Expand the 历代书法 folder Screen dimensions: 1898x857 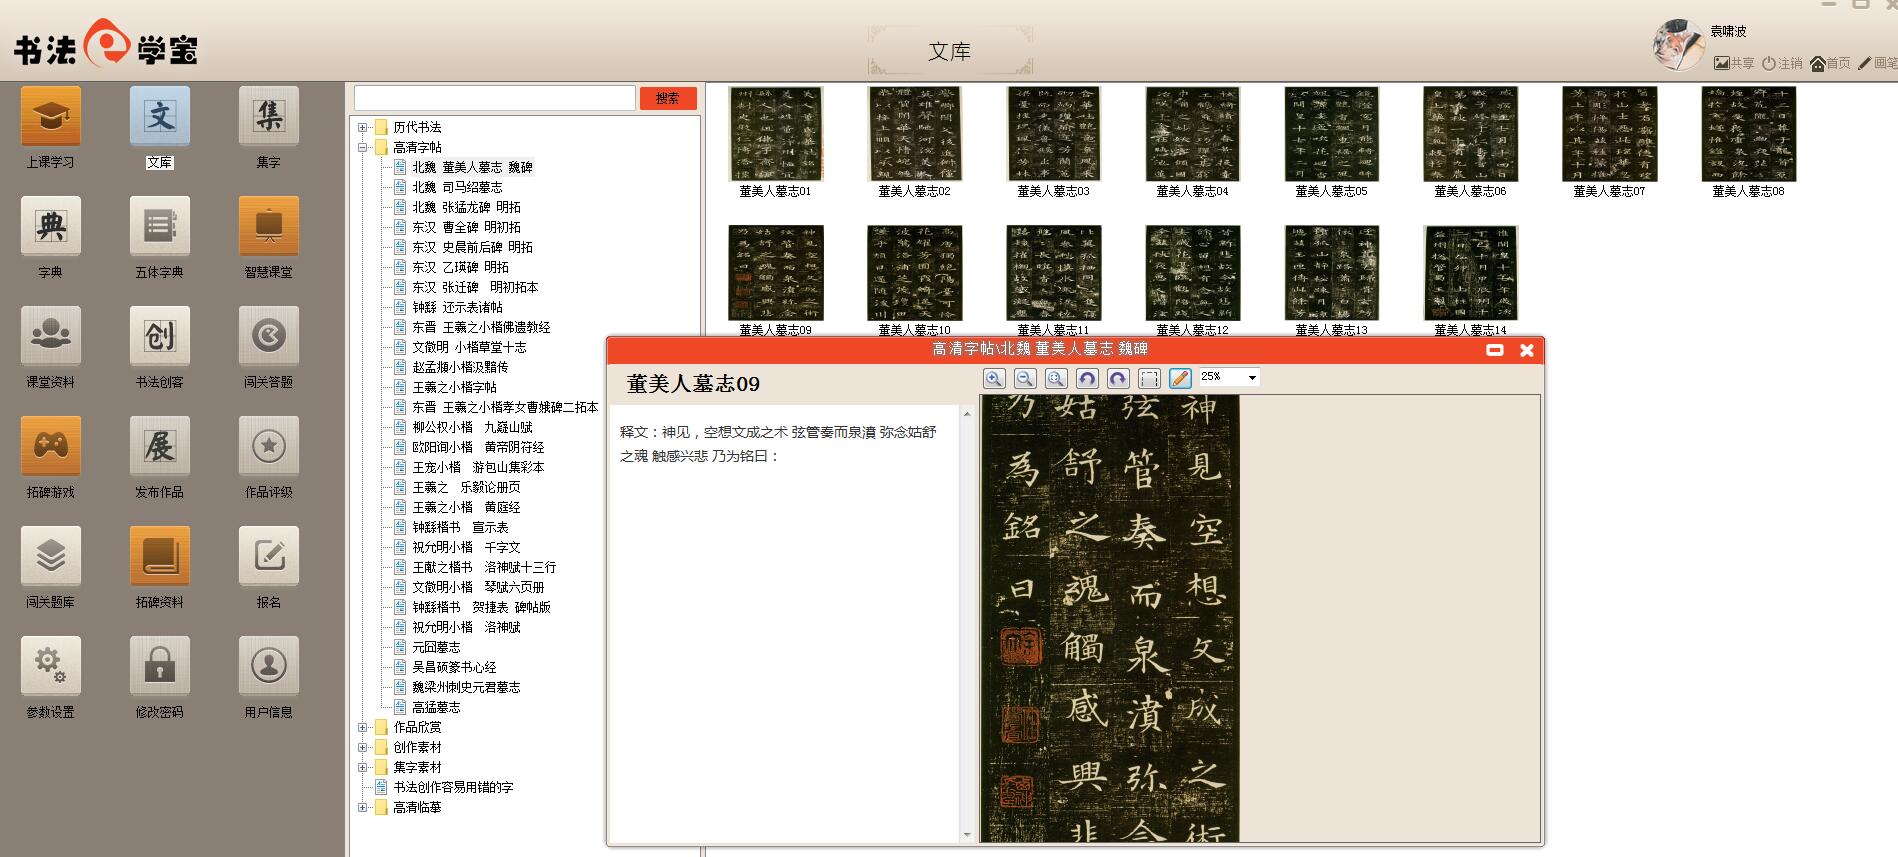[363, 127]
